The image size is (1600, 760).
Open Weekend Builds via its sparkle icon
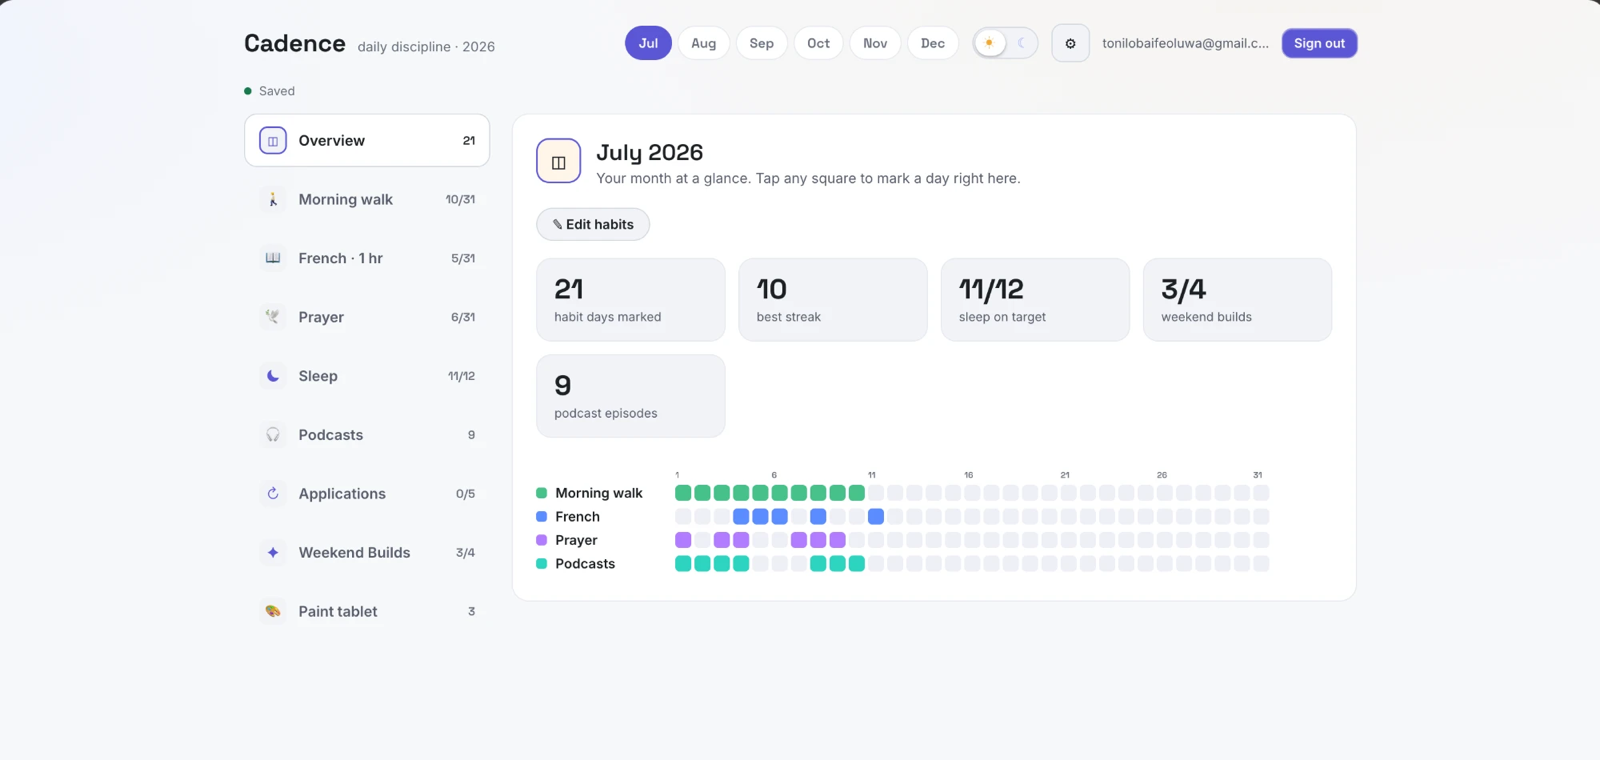(x=273, y=553)
